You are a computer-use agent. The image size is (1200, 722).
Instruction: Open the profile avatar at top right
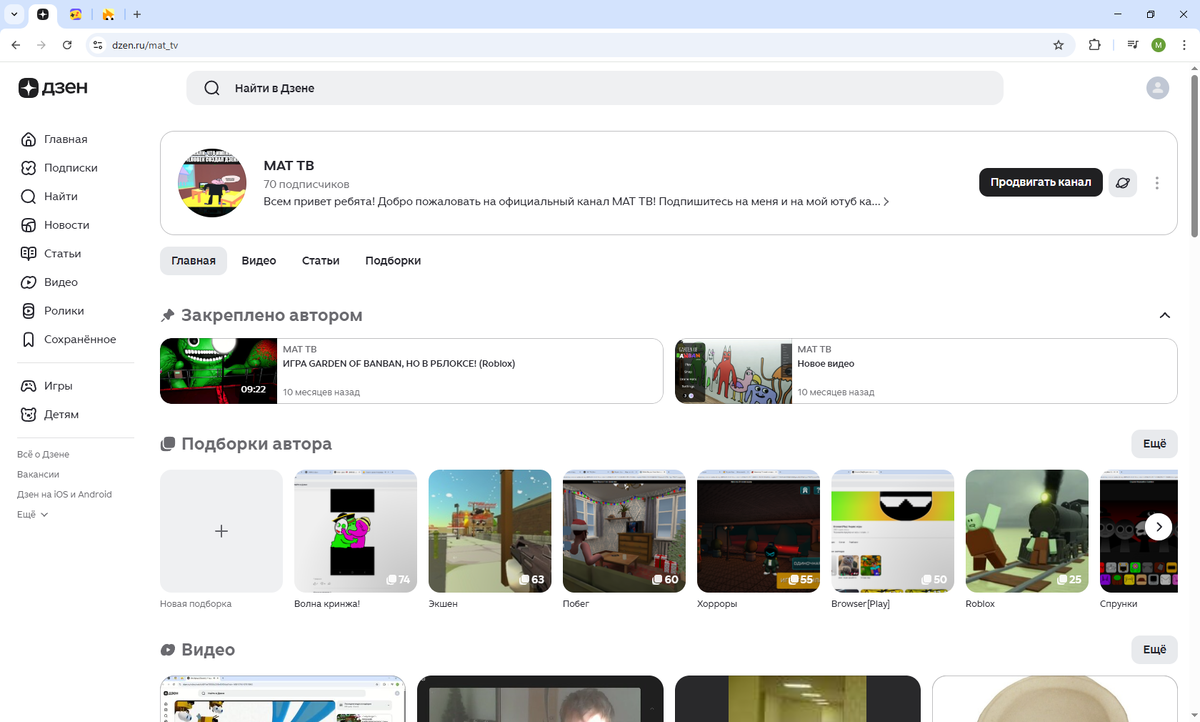point(1157,88)
